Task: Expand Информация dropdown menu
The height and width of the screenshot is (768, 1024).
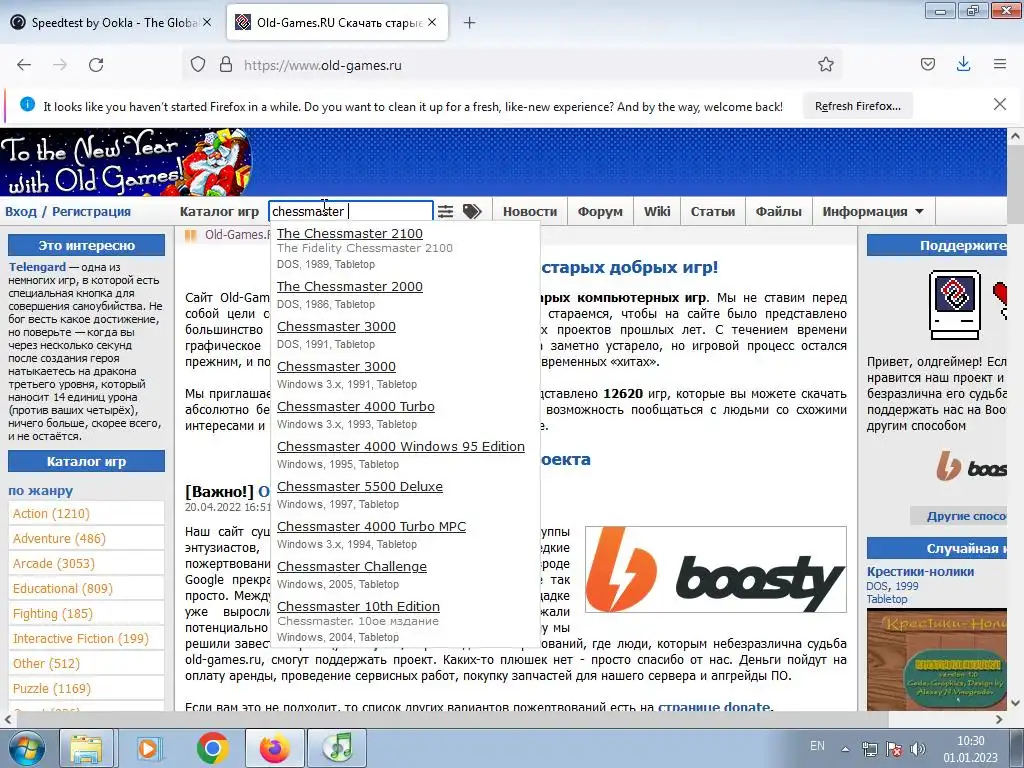Action: pos(873,212)
